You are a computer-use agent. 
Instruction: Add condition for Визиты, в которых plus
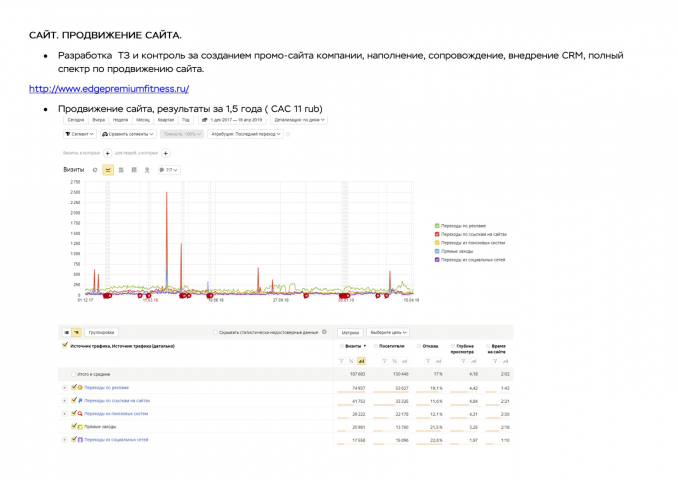pos(108,153)
